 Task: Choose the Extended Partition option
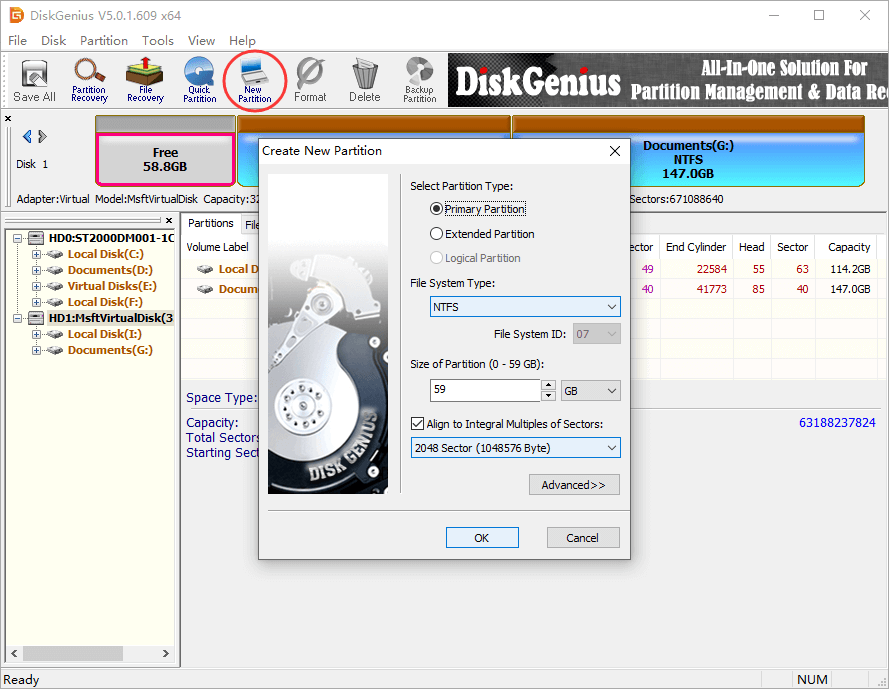436,234
